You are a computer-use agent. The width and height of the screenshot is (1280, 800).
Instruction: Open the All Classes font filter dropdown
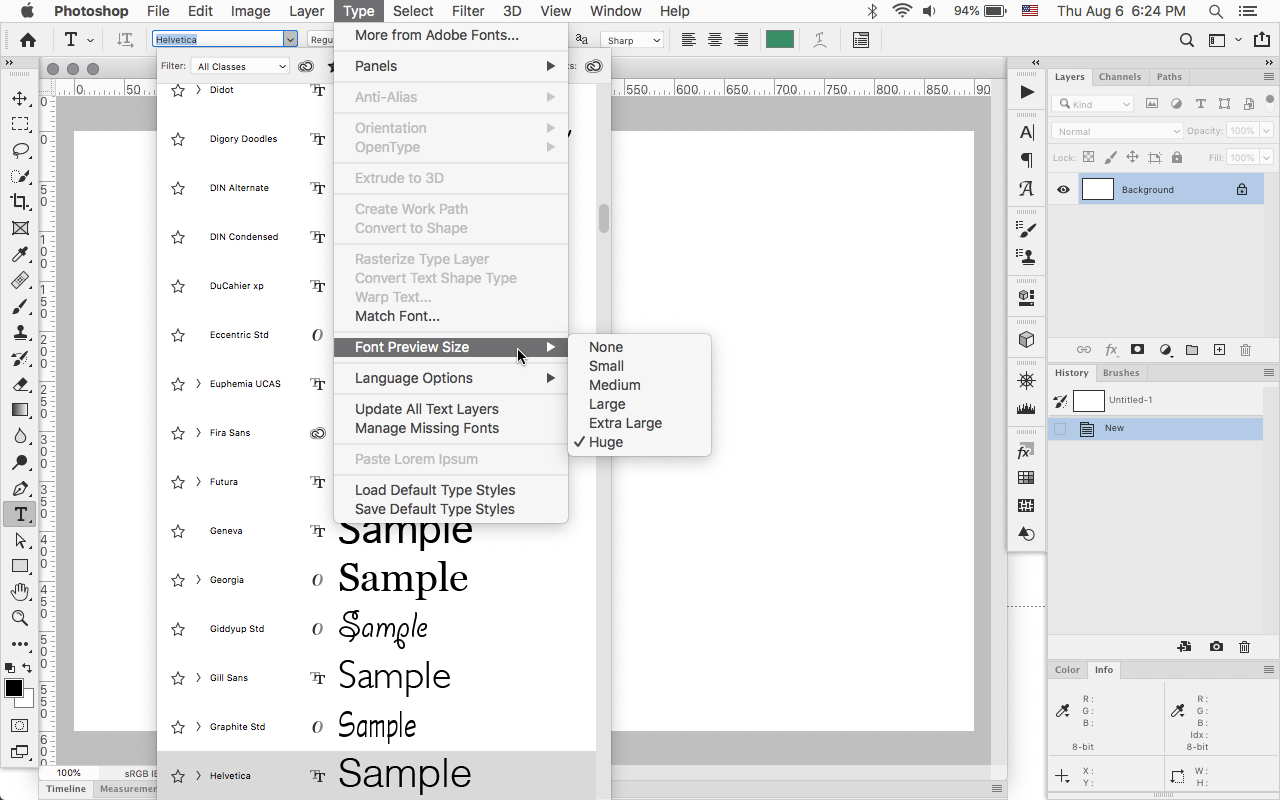[240, 66]
